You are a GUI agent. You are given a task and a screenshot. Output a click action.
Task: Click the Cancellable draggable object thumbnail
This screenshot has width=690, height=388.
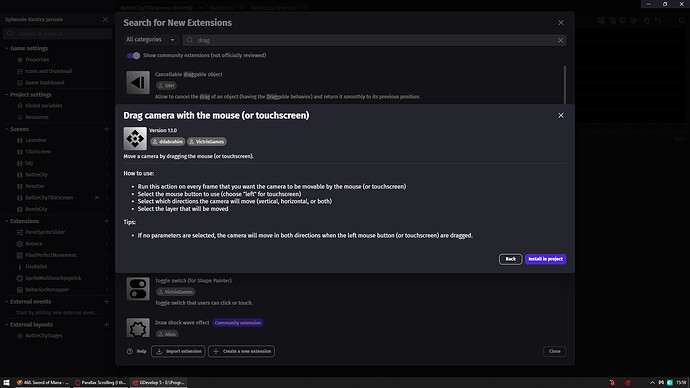pyautogui.click(x=138, y=82)
